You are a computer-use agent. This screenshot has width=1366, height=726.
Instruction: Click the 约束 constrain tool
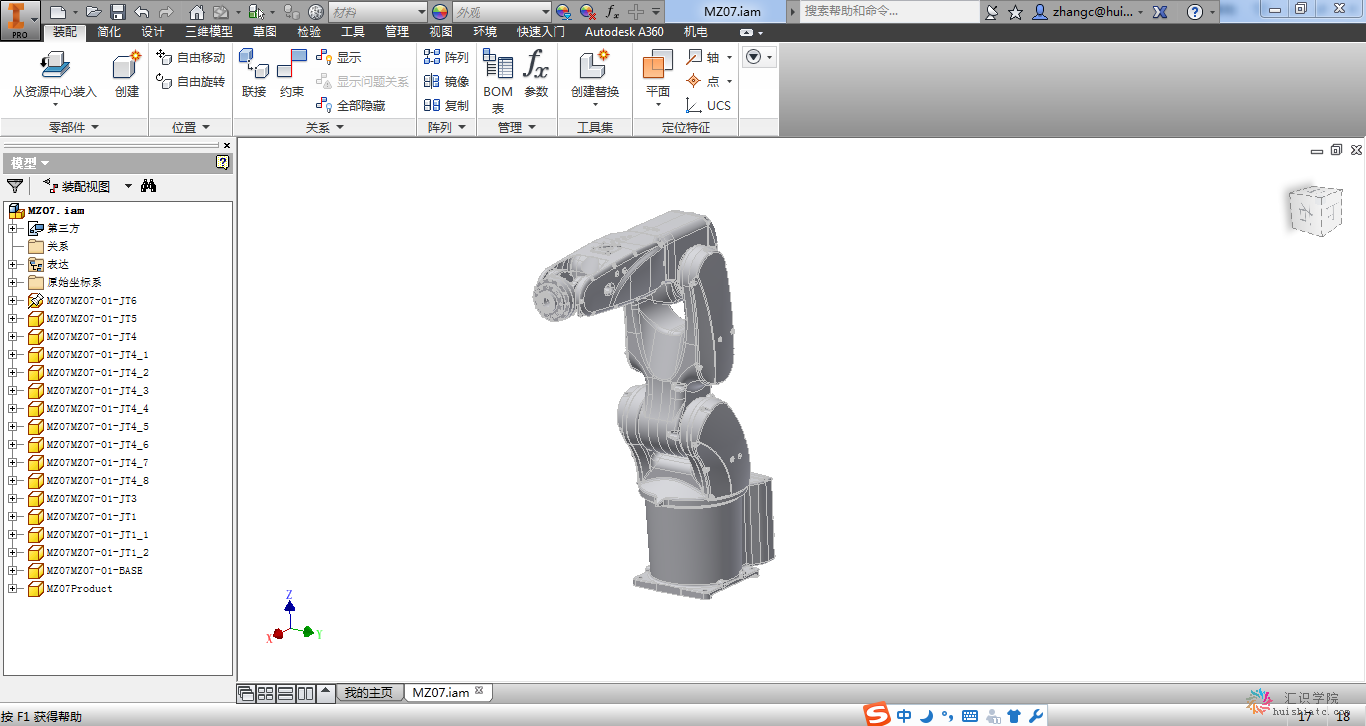click(x=292, y=75)
